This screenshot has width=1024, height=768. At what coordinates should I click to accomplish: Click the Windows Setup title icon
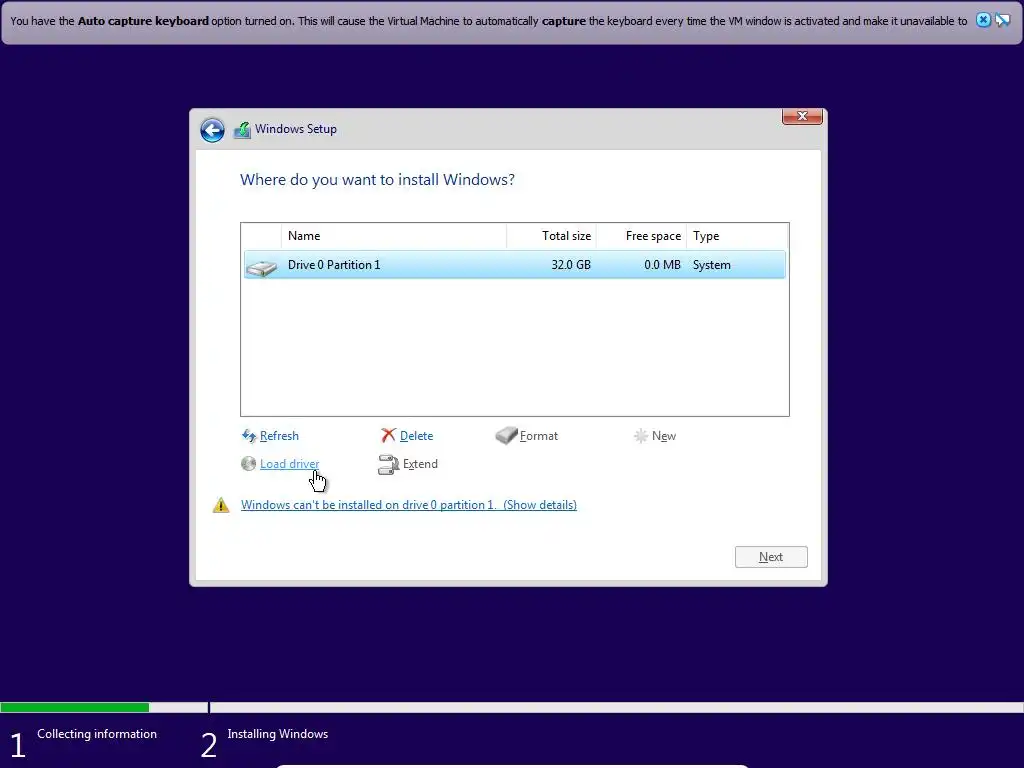[x=242, y=130]
